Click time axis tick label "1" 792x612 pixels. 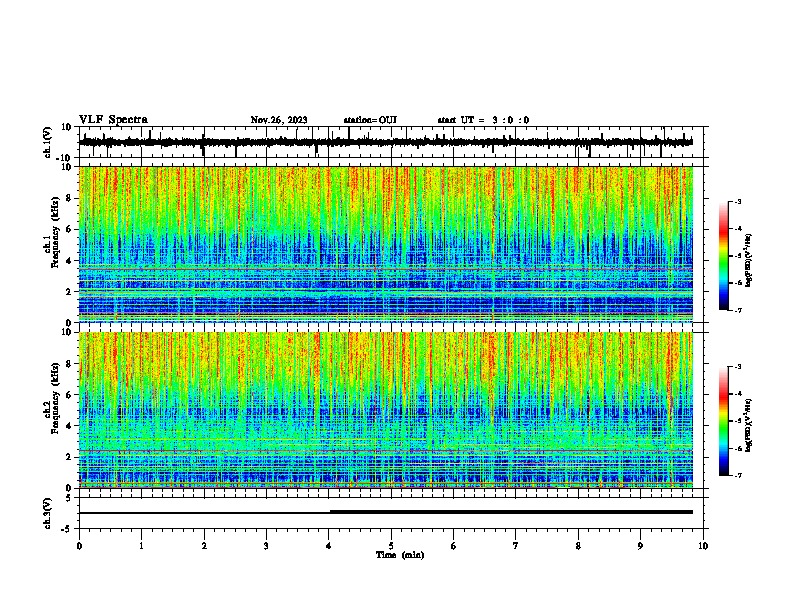[x=142, y=546]
